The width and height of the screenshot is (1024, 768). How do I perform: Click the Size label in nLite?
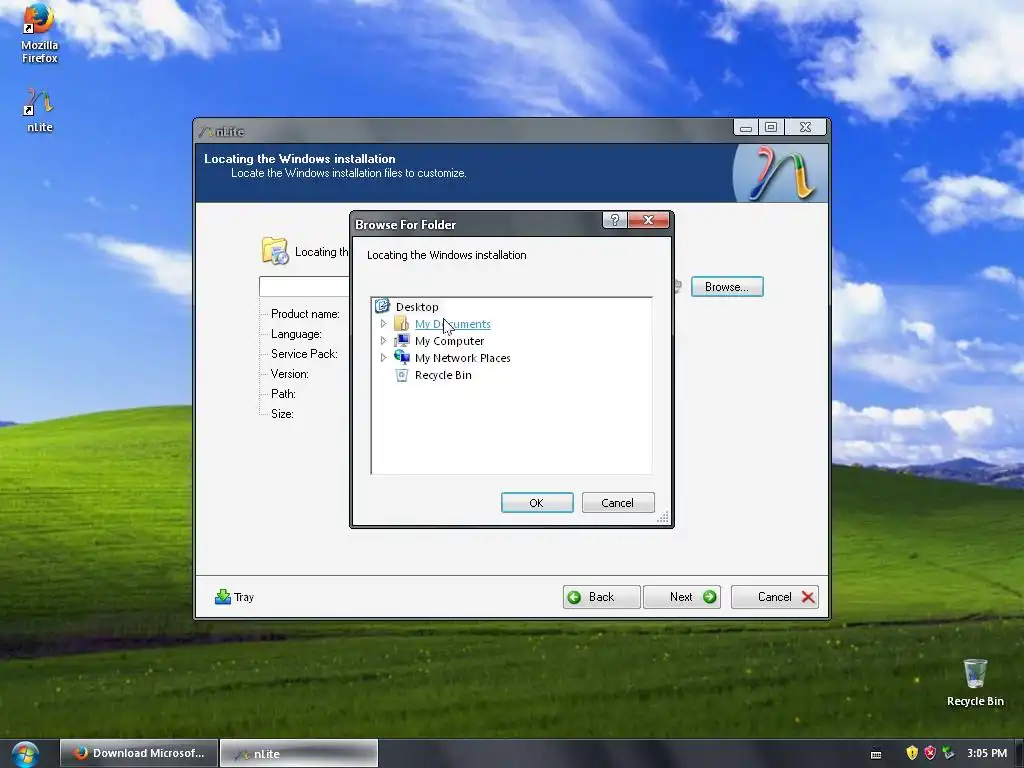[281, 414]
